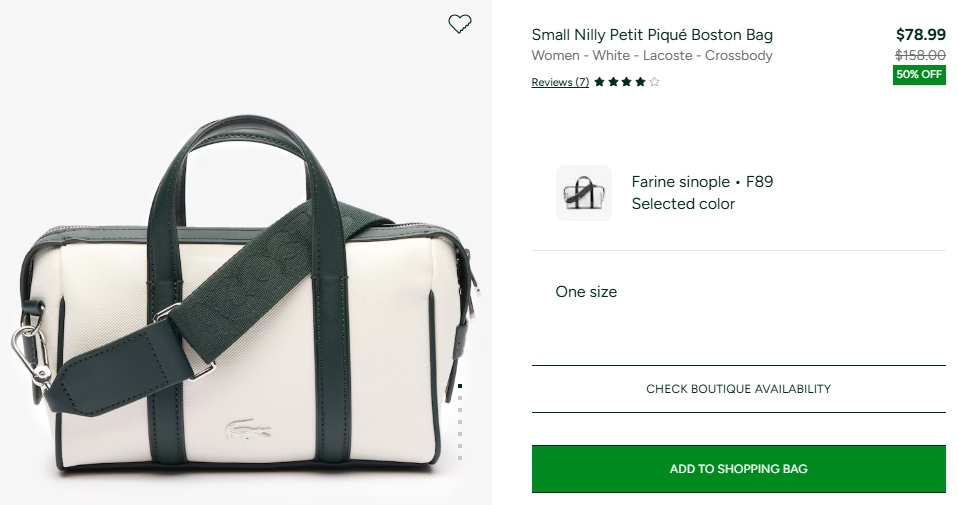Click the Farine sinople • F89 color label
Screen dimensions: 958x505
point(702,182)
